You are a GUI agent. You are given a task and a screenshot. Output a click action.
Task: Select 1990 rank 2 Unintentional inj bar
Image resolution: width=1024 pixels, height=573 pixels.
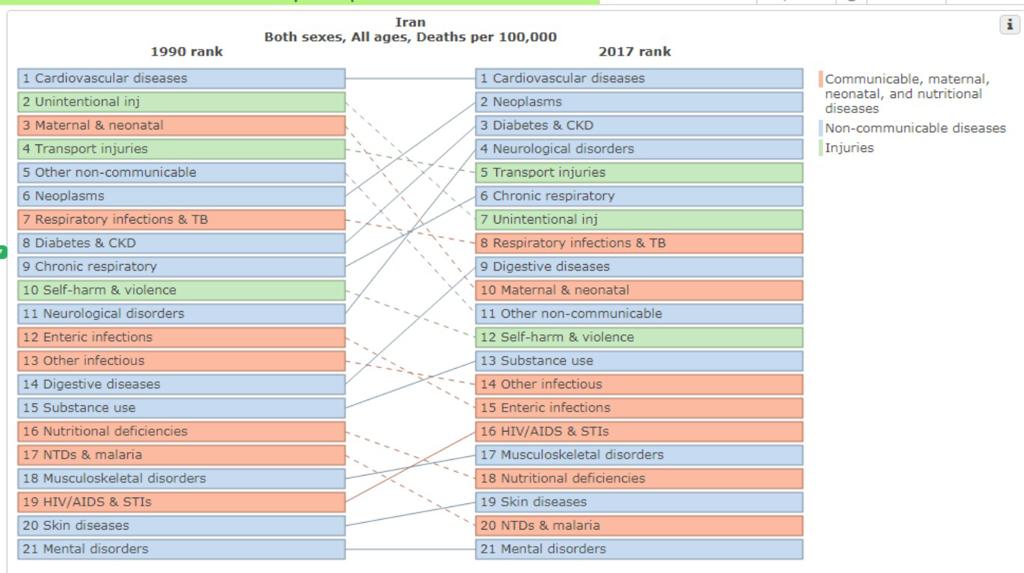pos(182,102)
